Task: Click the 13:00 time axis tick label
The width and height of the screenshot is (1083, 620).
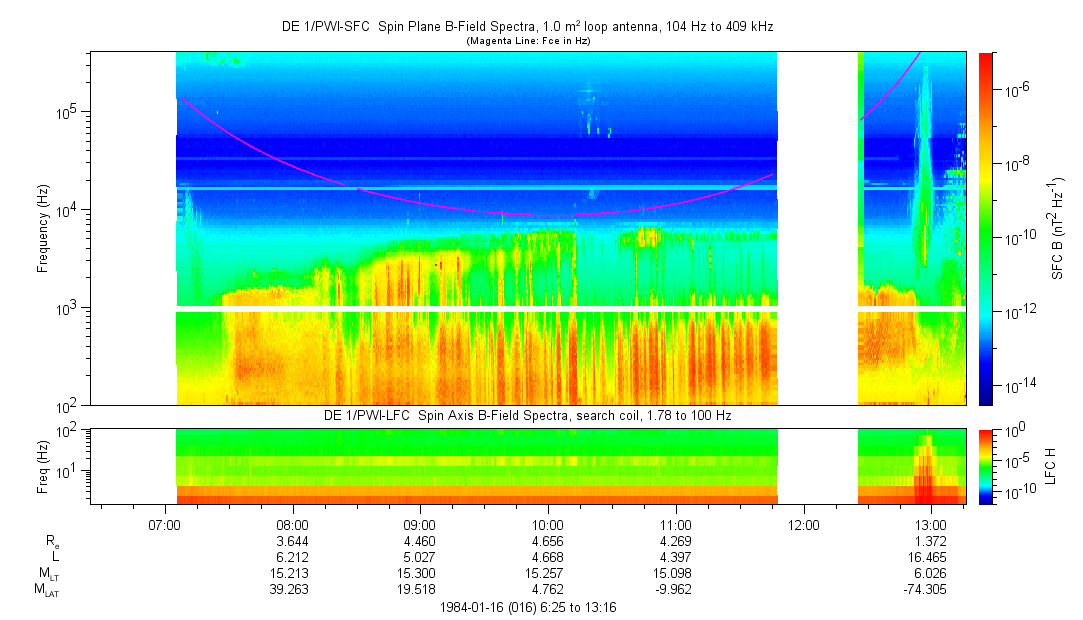Action: point(931,525)
